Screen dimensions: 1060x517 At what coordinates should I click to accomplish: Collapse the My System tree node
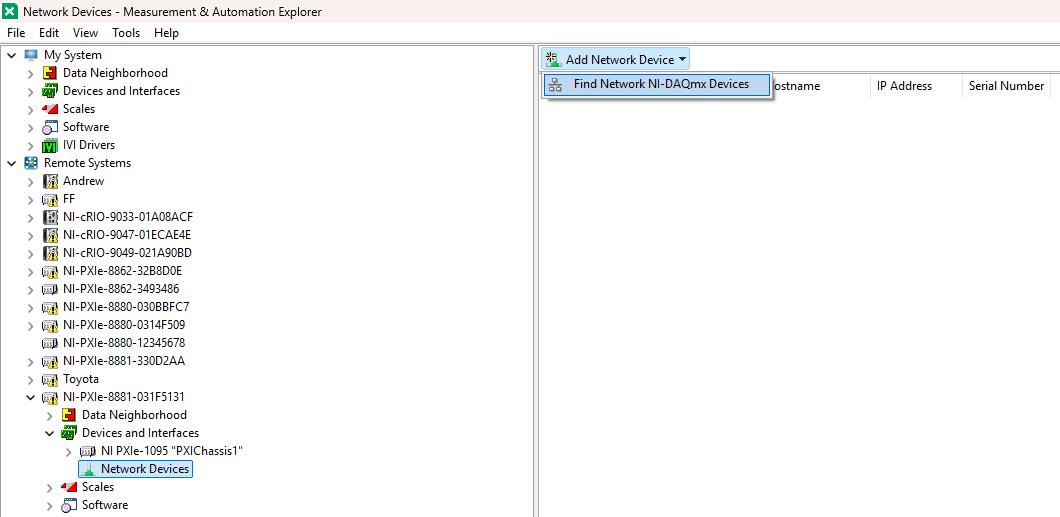tap(11, 55)
